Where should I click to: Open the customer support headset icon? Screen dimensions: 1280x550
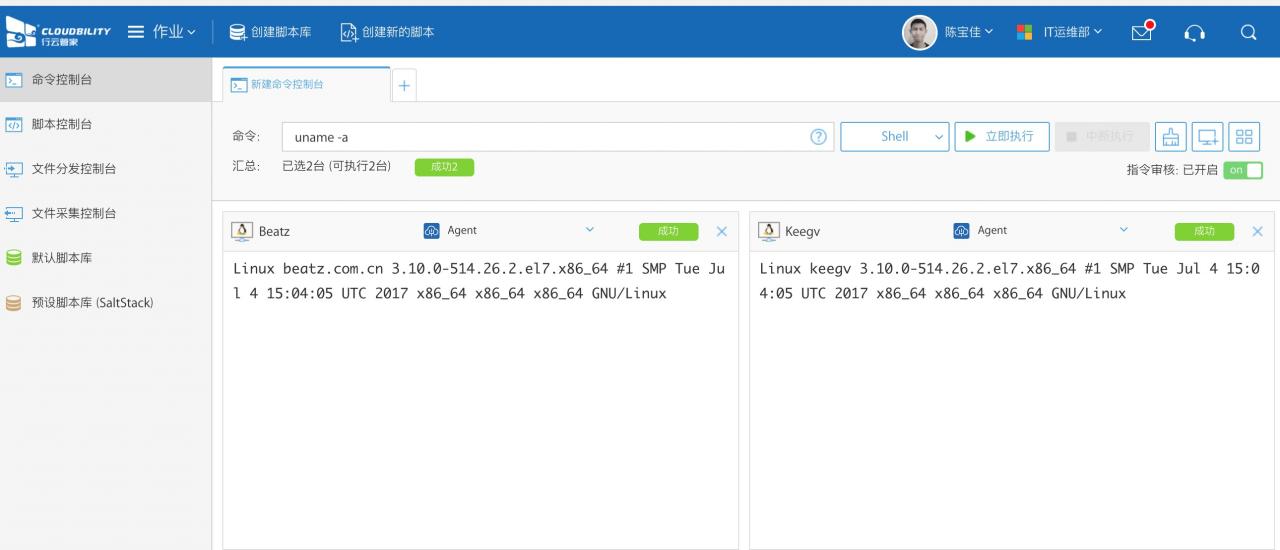[1194, 32]
